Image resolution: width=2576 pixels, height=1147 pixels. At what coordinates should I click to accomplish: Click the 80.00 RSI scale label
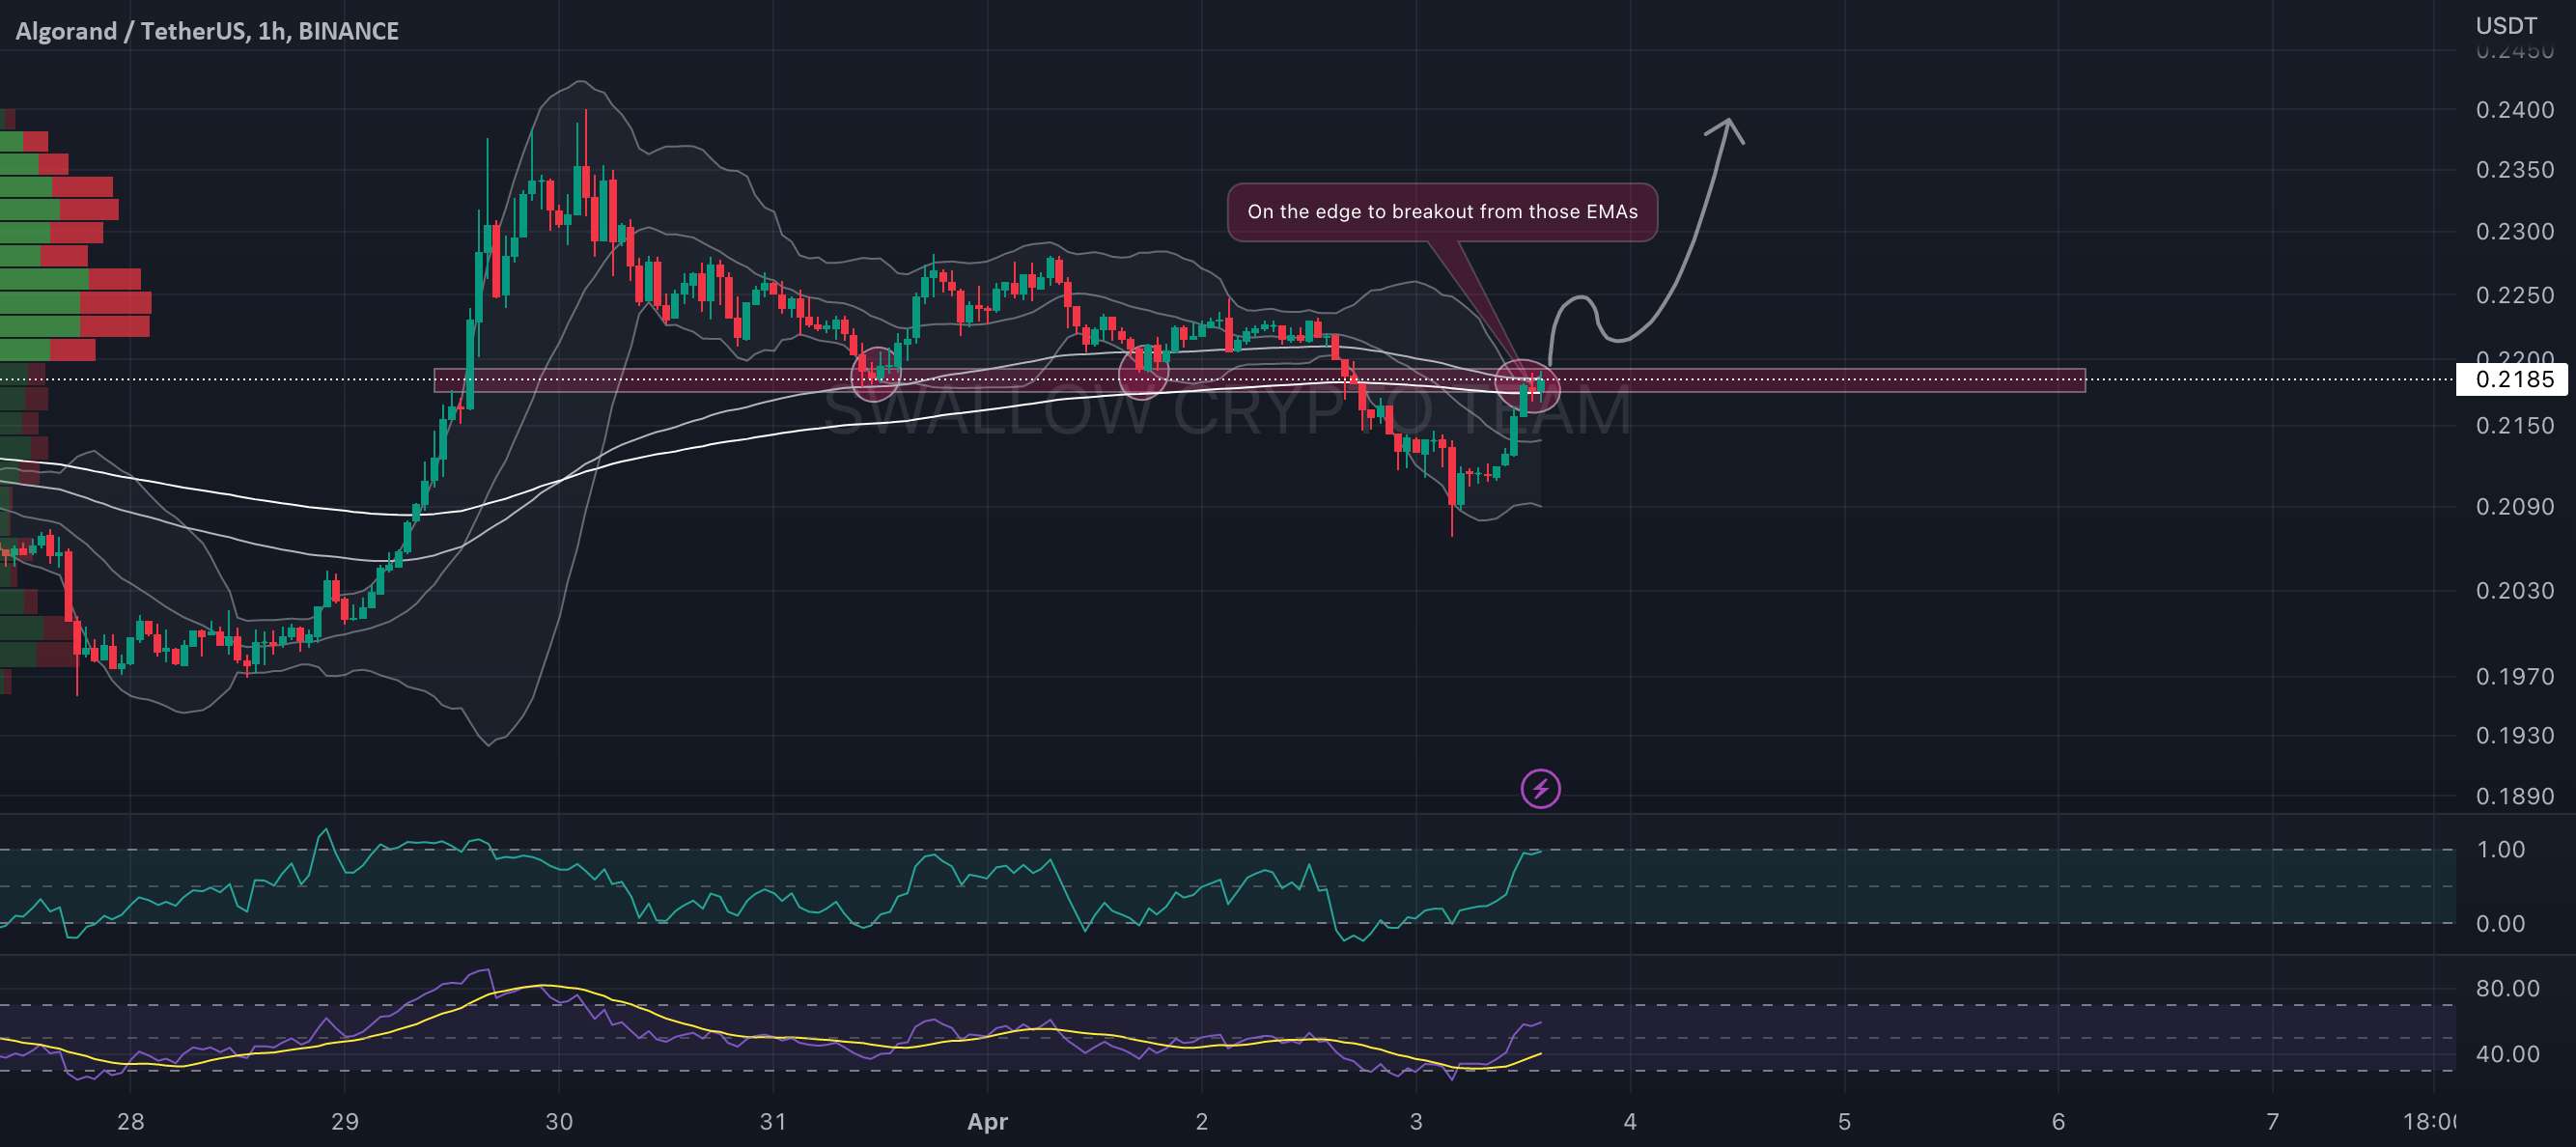click(x=2507, y=989)
